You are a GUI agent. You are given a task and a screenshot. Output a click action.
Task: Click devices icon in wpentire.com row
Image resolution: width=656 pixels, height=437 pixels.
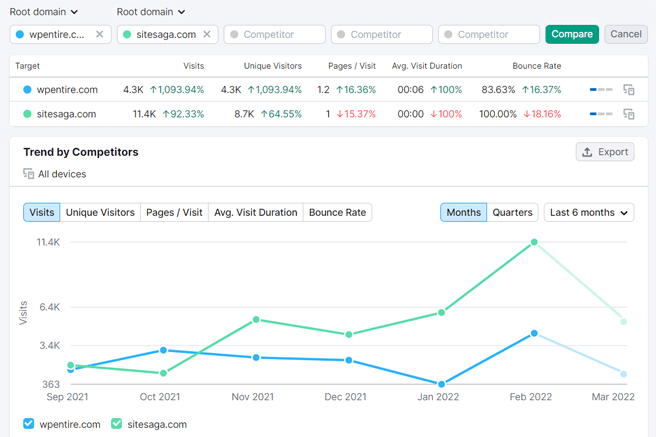[x=629, y=89]
